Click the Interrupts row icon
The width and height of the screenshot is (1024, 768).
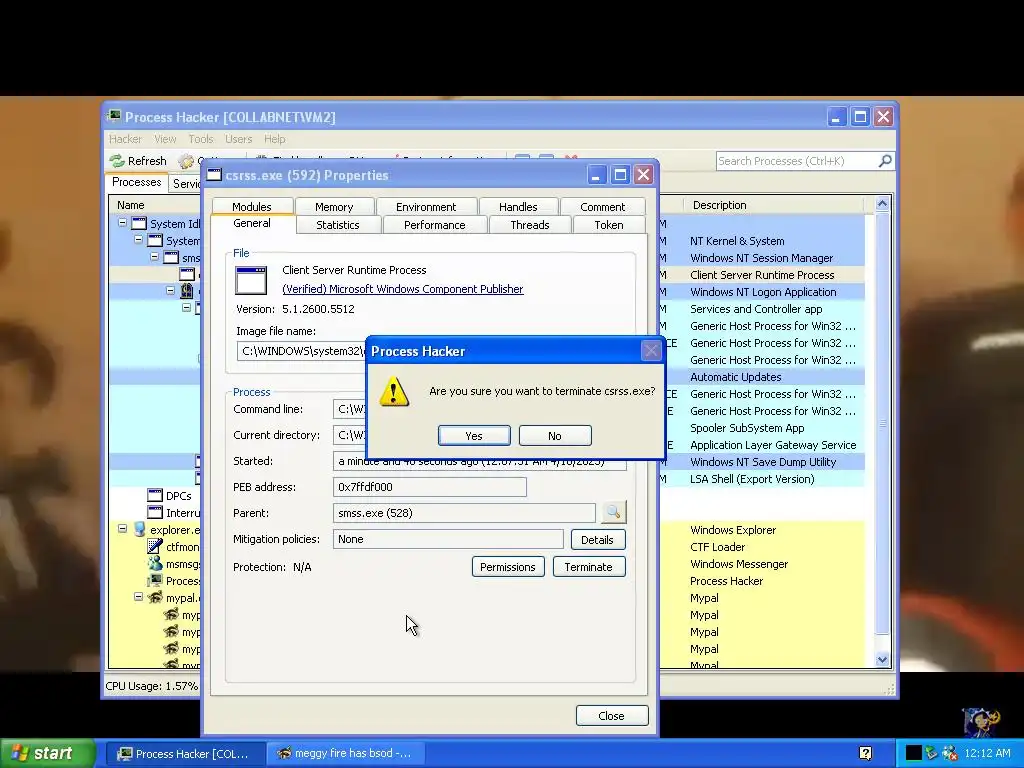click(155, 512)
